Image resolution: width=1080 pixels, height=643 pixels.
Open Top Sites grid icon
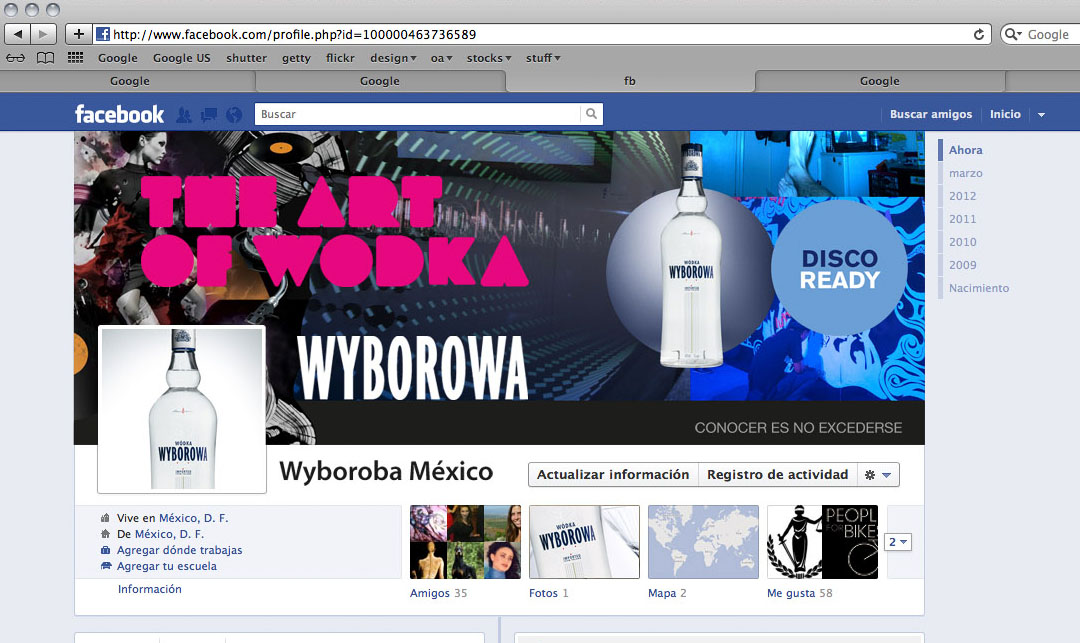click(75, 58)
